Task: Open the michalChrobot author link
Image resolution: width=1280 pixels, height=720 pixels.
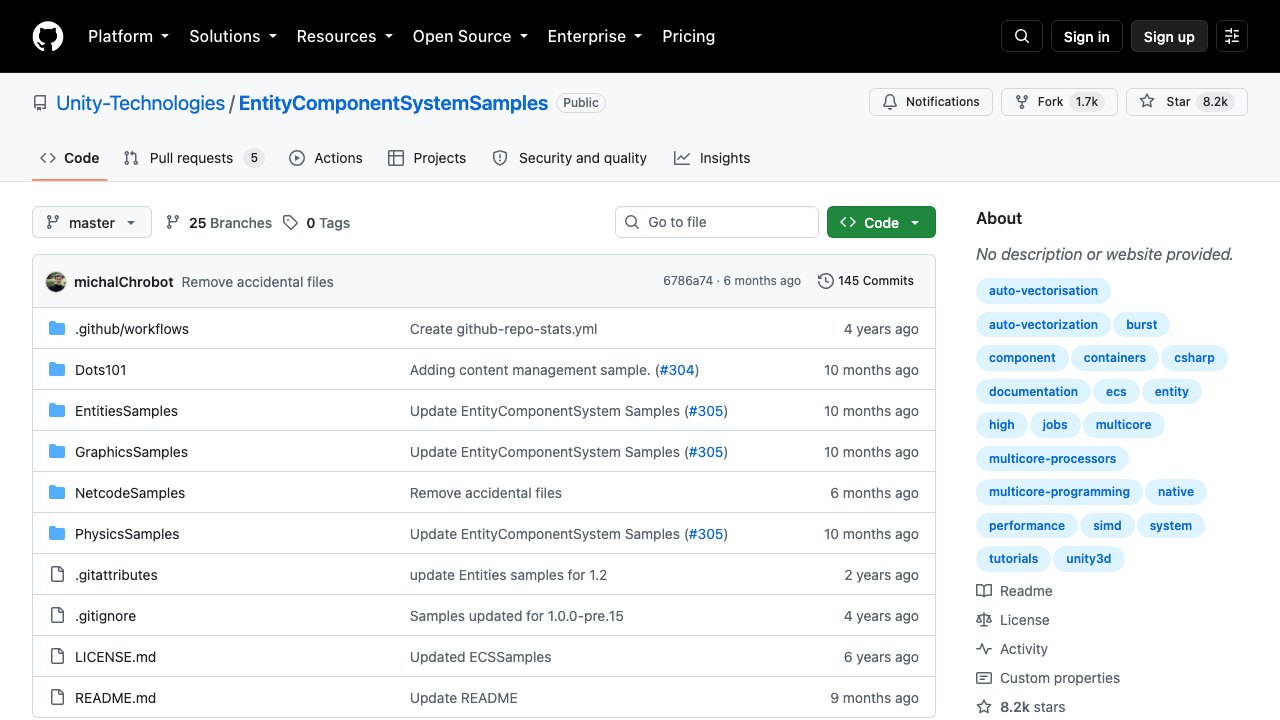Action: click(124, 282)
